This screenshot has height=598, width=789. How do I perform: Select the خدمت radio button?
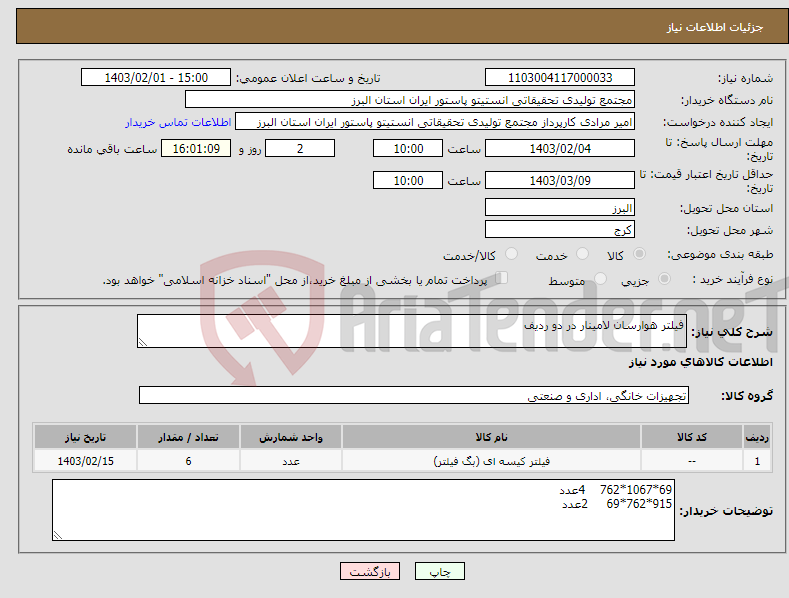(582, 254)
